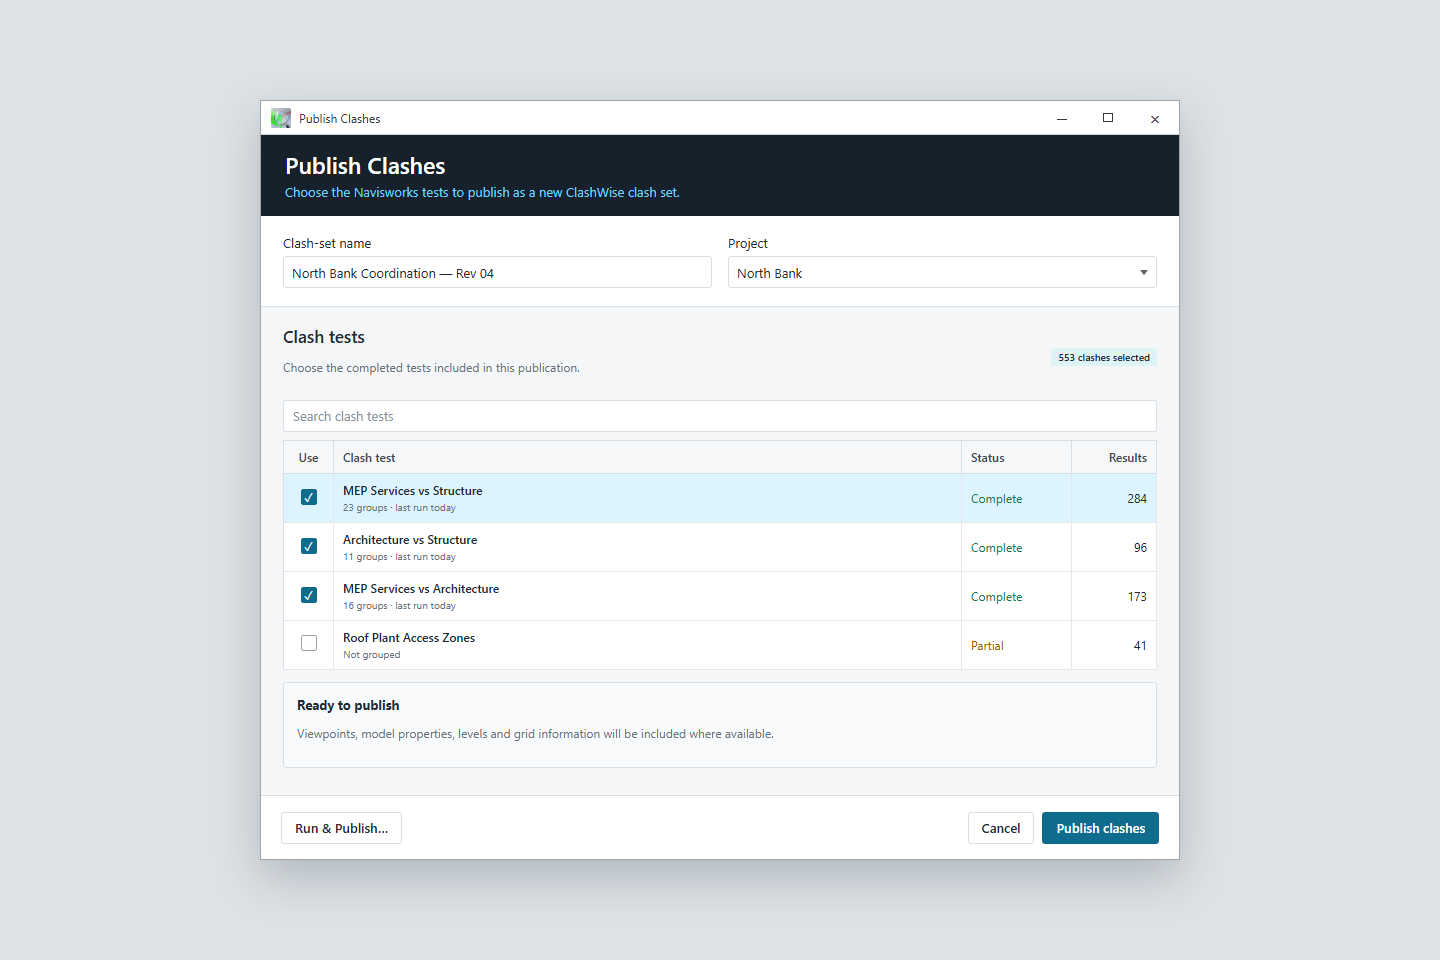Viewport: 1440px width, 960px height.
Task: Select the Architecture vs Structure row name
Action: 410,540
